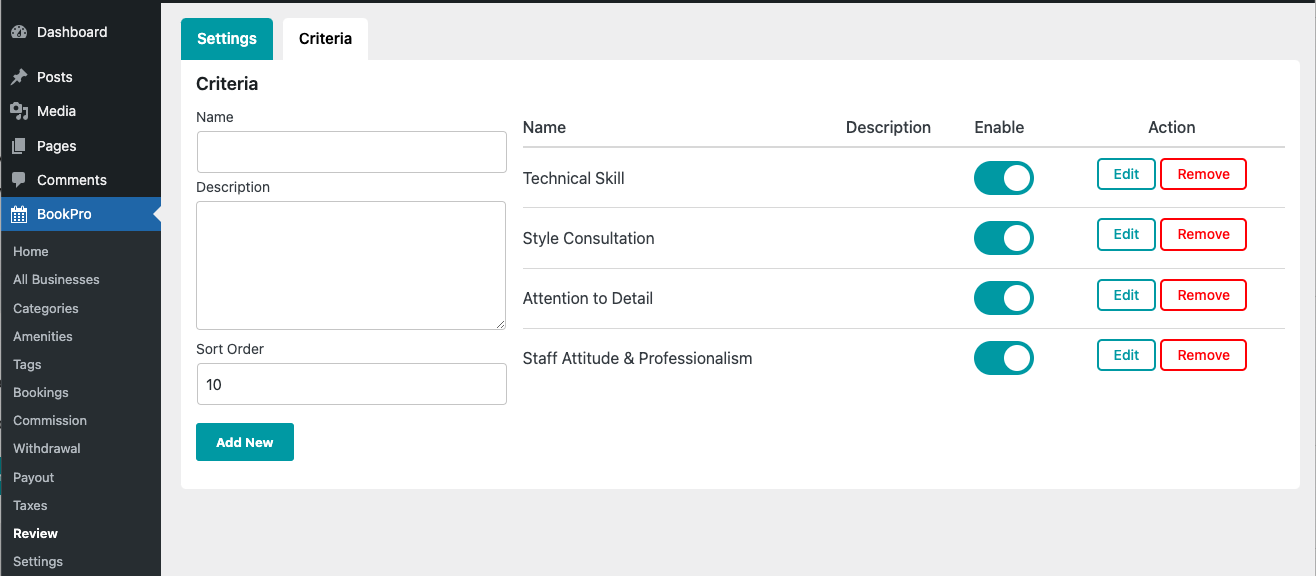
Task: Switch off Attention to Detail toggle
Action: (1003, 298)
